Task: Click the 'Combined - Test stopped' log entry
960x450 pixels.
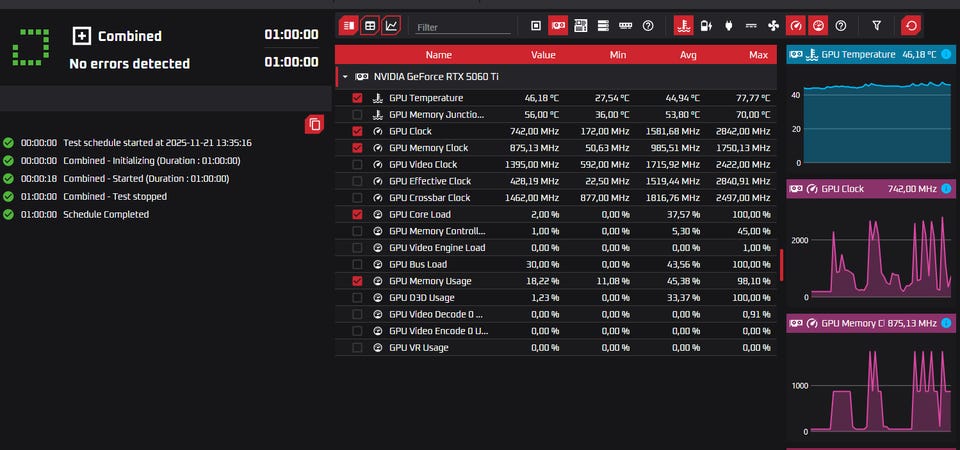Action: pos(115,197)
